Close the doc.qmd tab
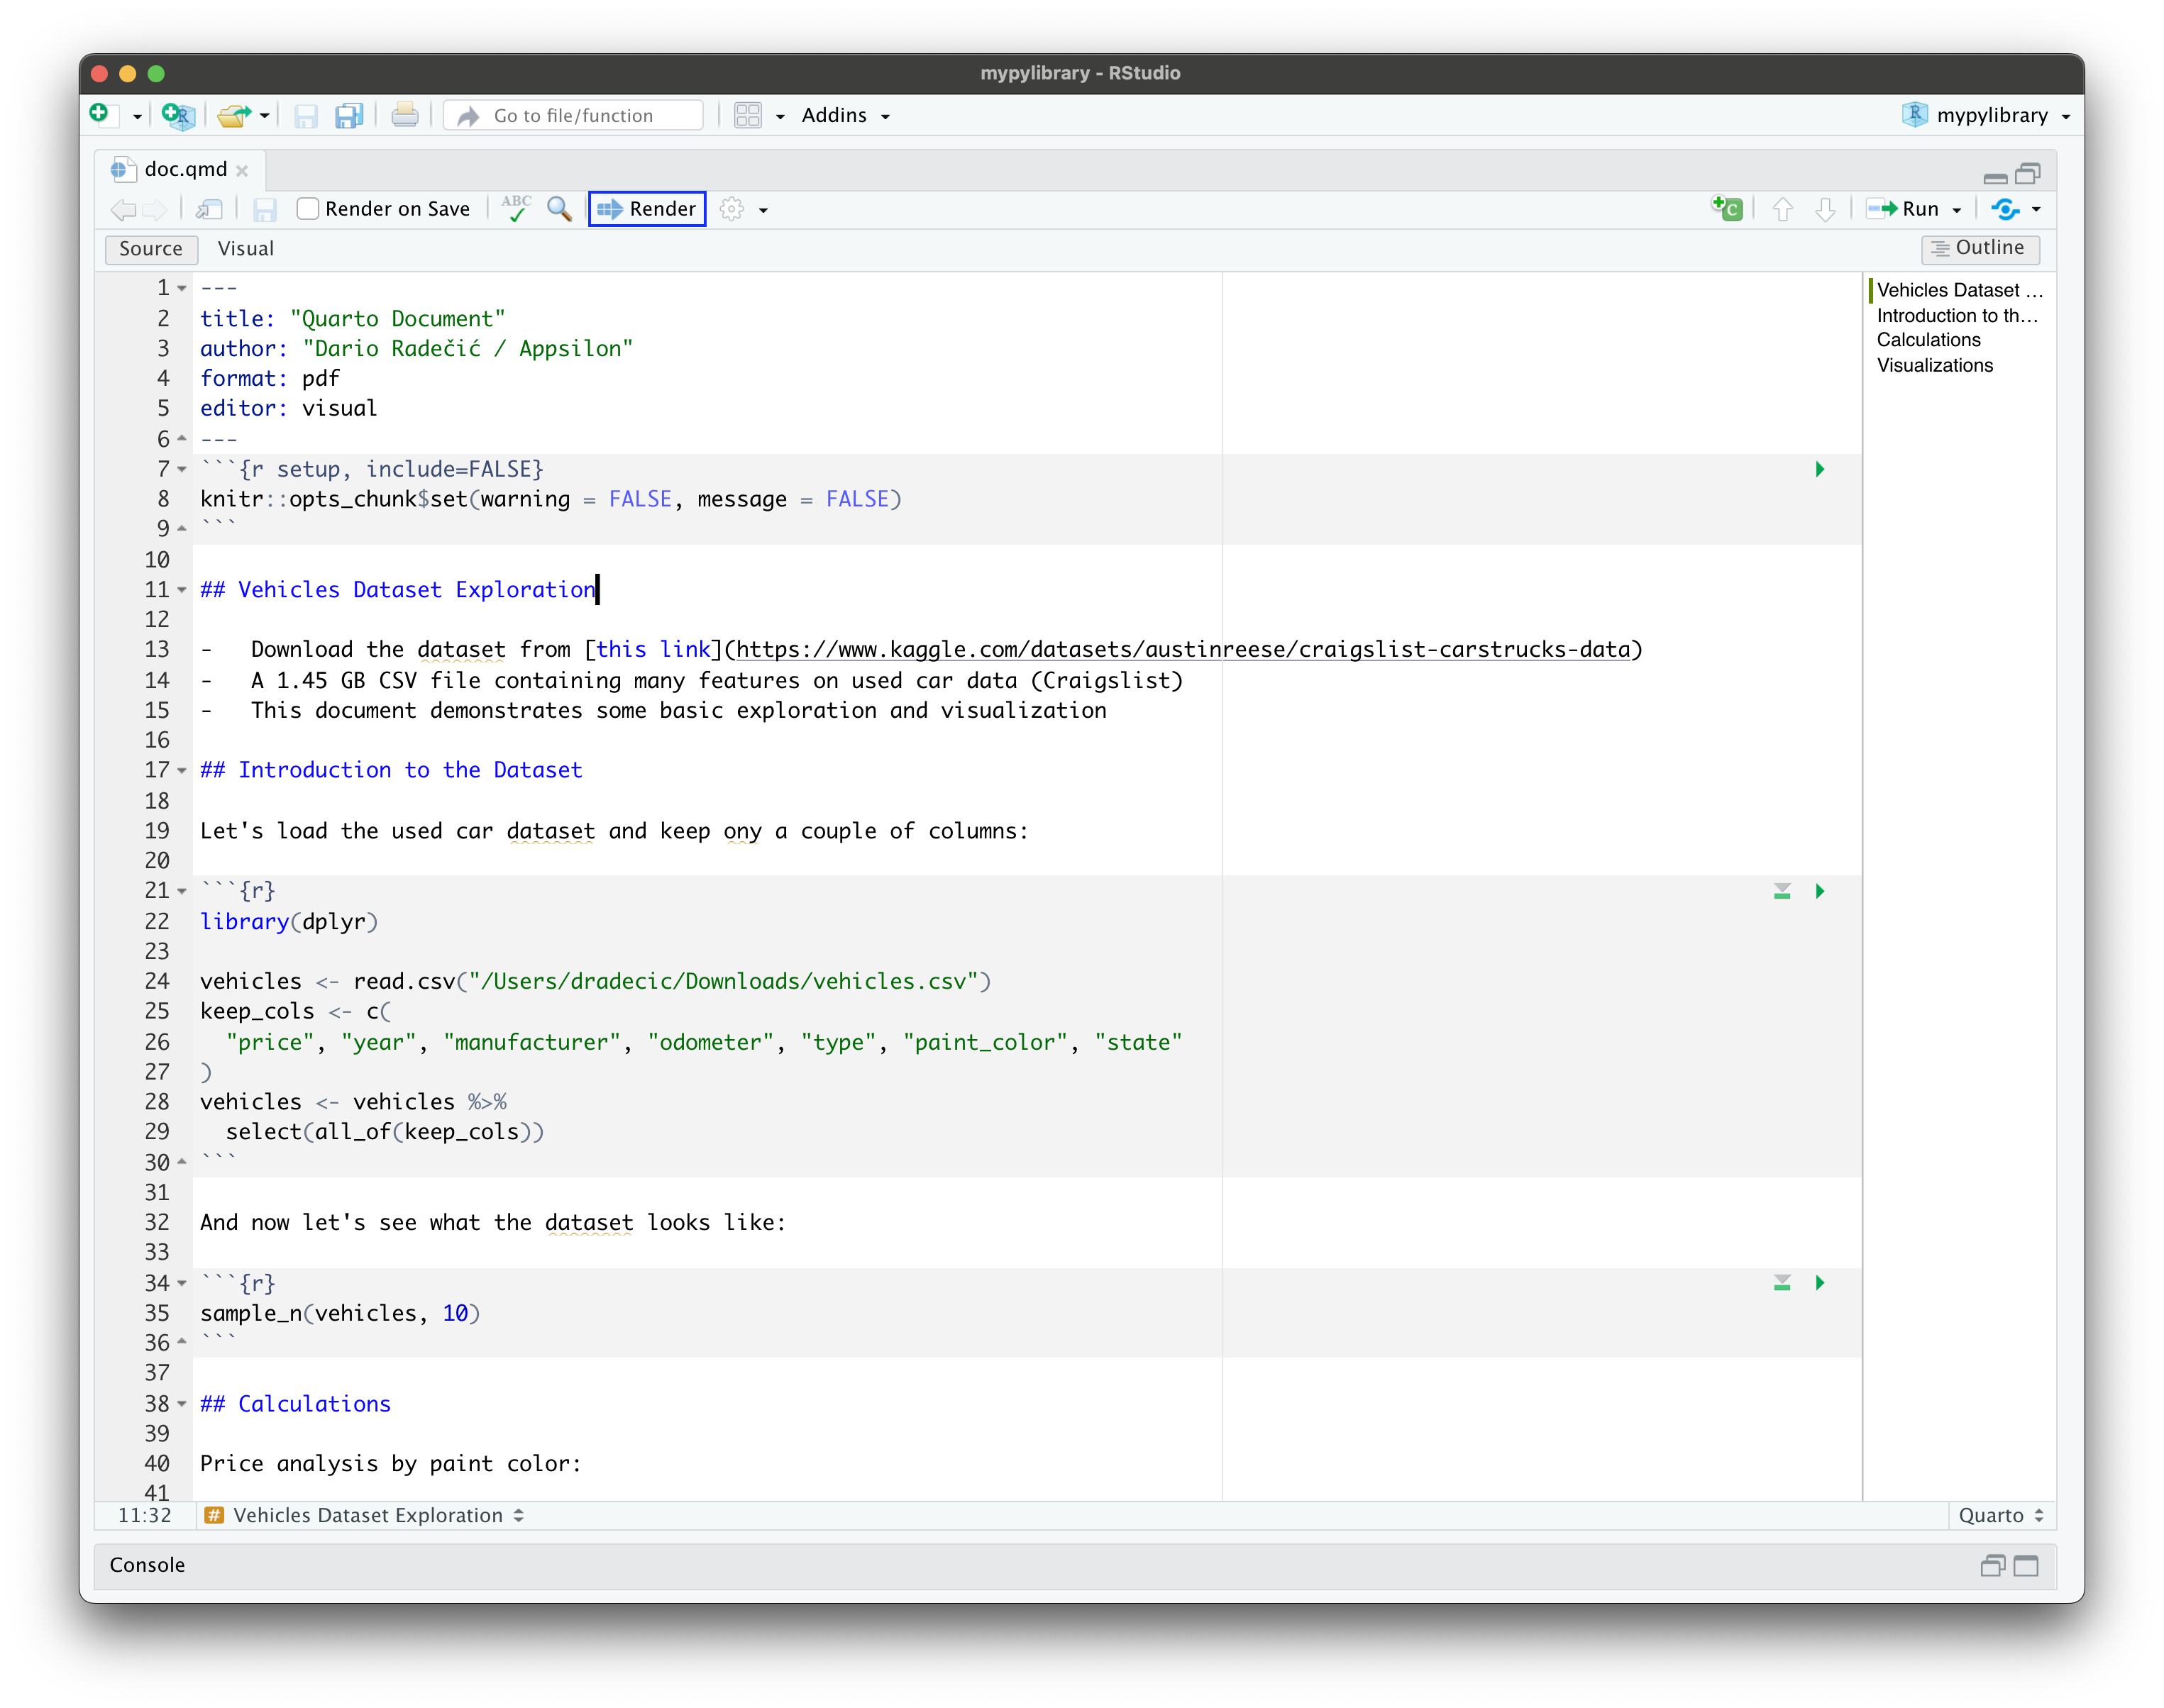 point(243,171)
